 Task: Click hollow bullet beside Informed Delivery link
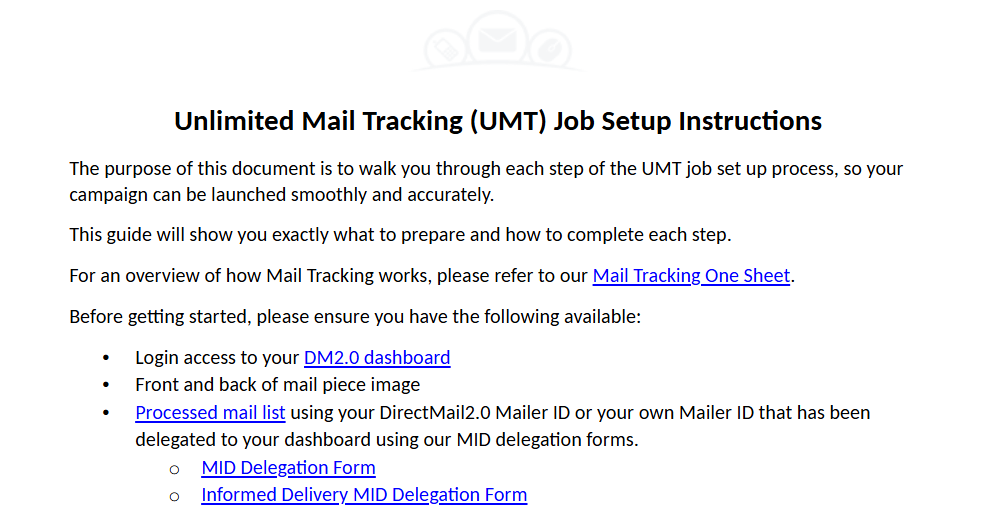point(175,497)
